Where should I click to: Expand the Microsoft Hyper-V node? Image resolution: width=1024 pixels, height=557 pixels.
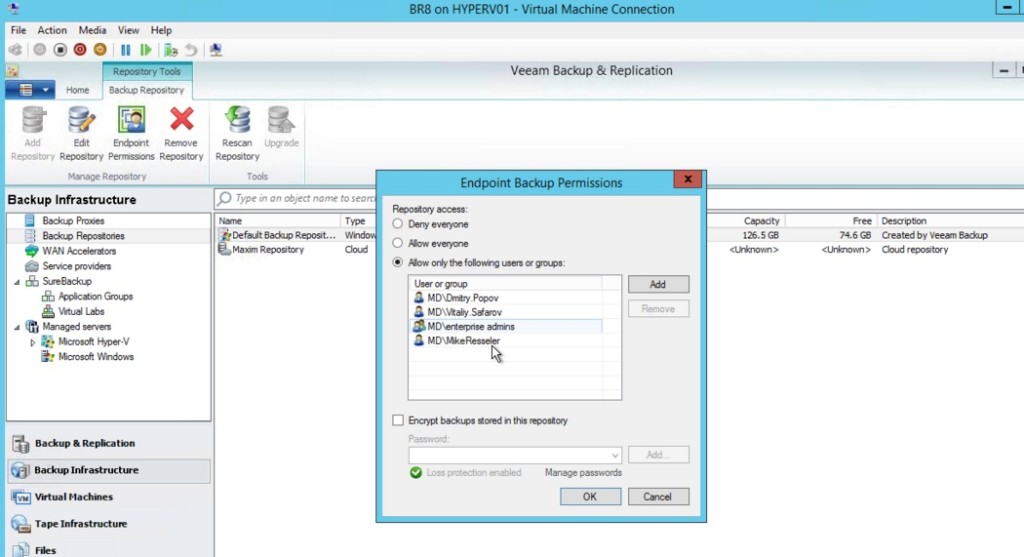32,342
